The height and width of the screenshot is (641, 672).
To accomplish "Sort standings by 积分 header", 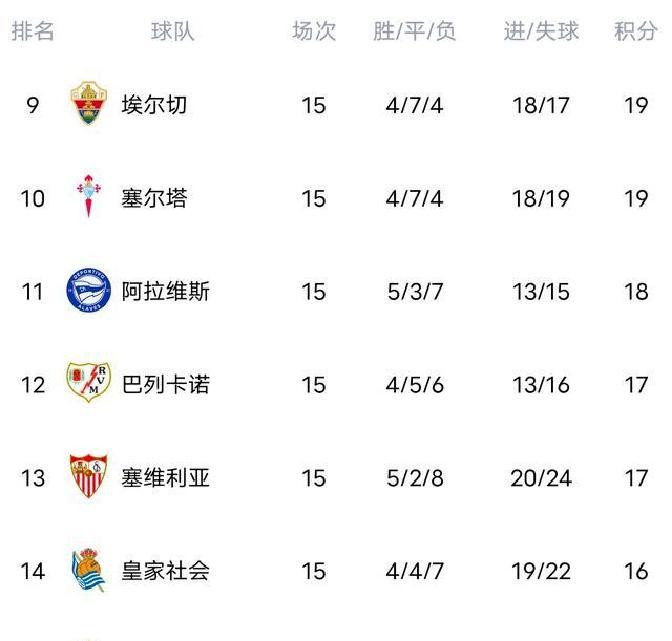I will (636, 32).
